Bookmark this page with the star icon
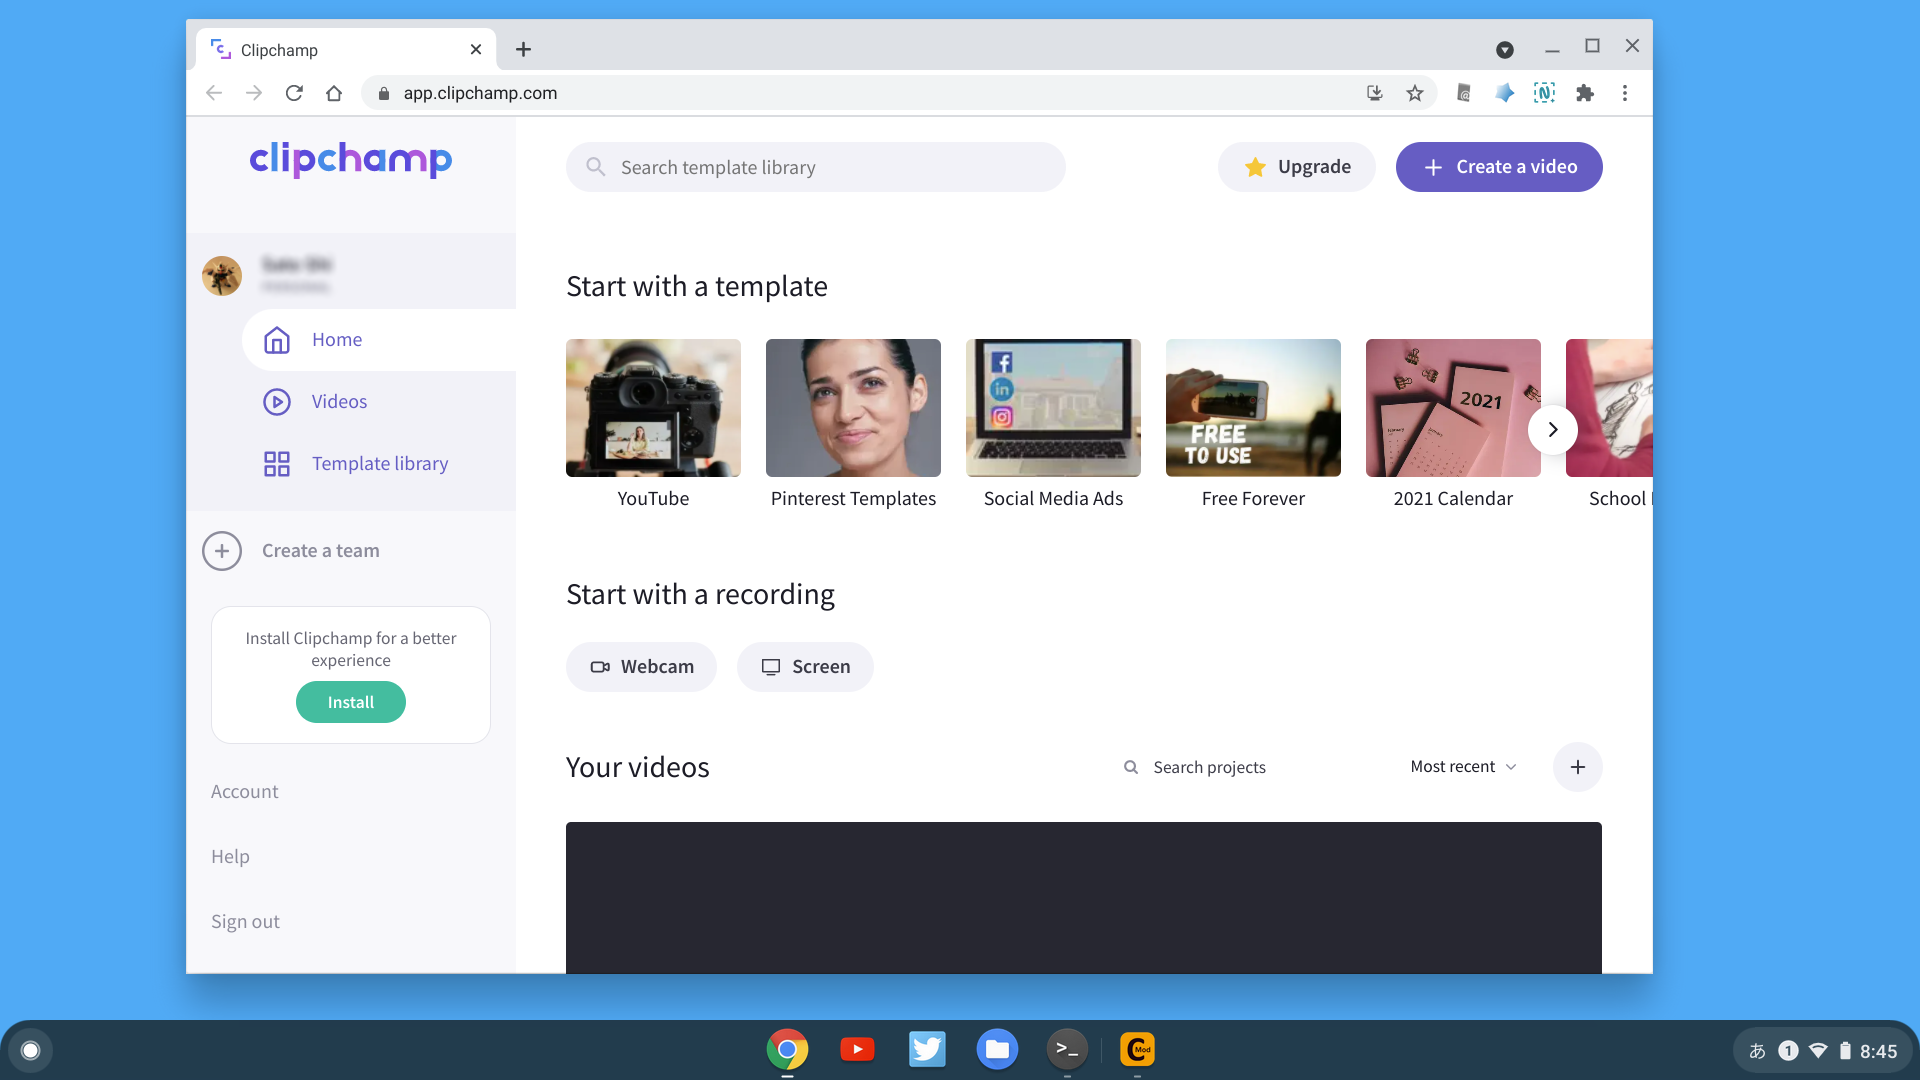Screen dimensions: 1920x1080 coord(1414,93)
